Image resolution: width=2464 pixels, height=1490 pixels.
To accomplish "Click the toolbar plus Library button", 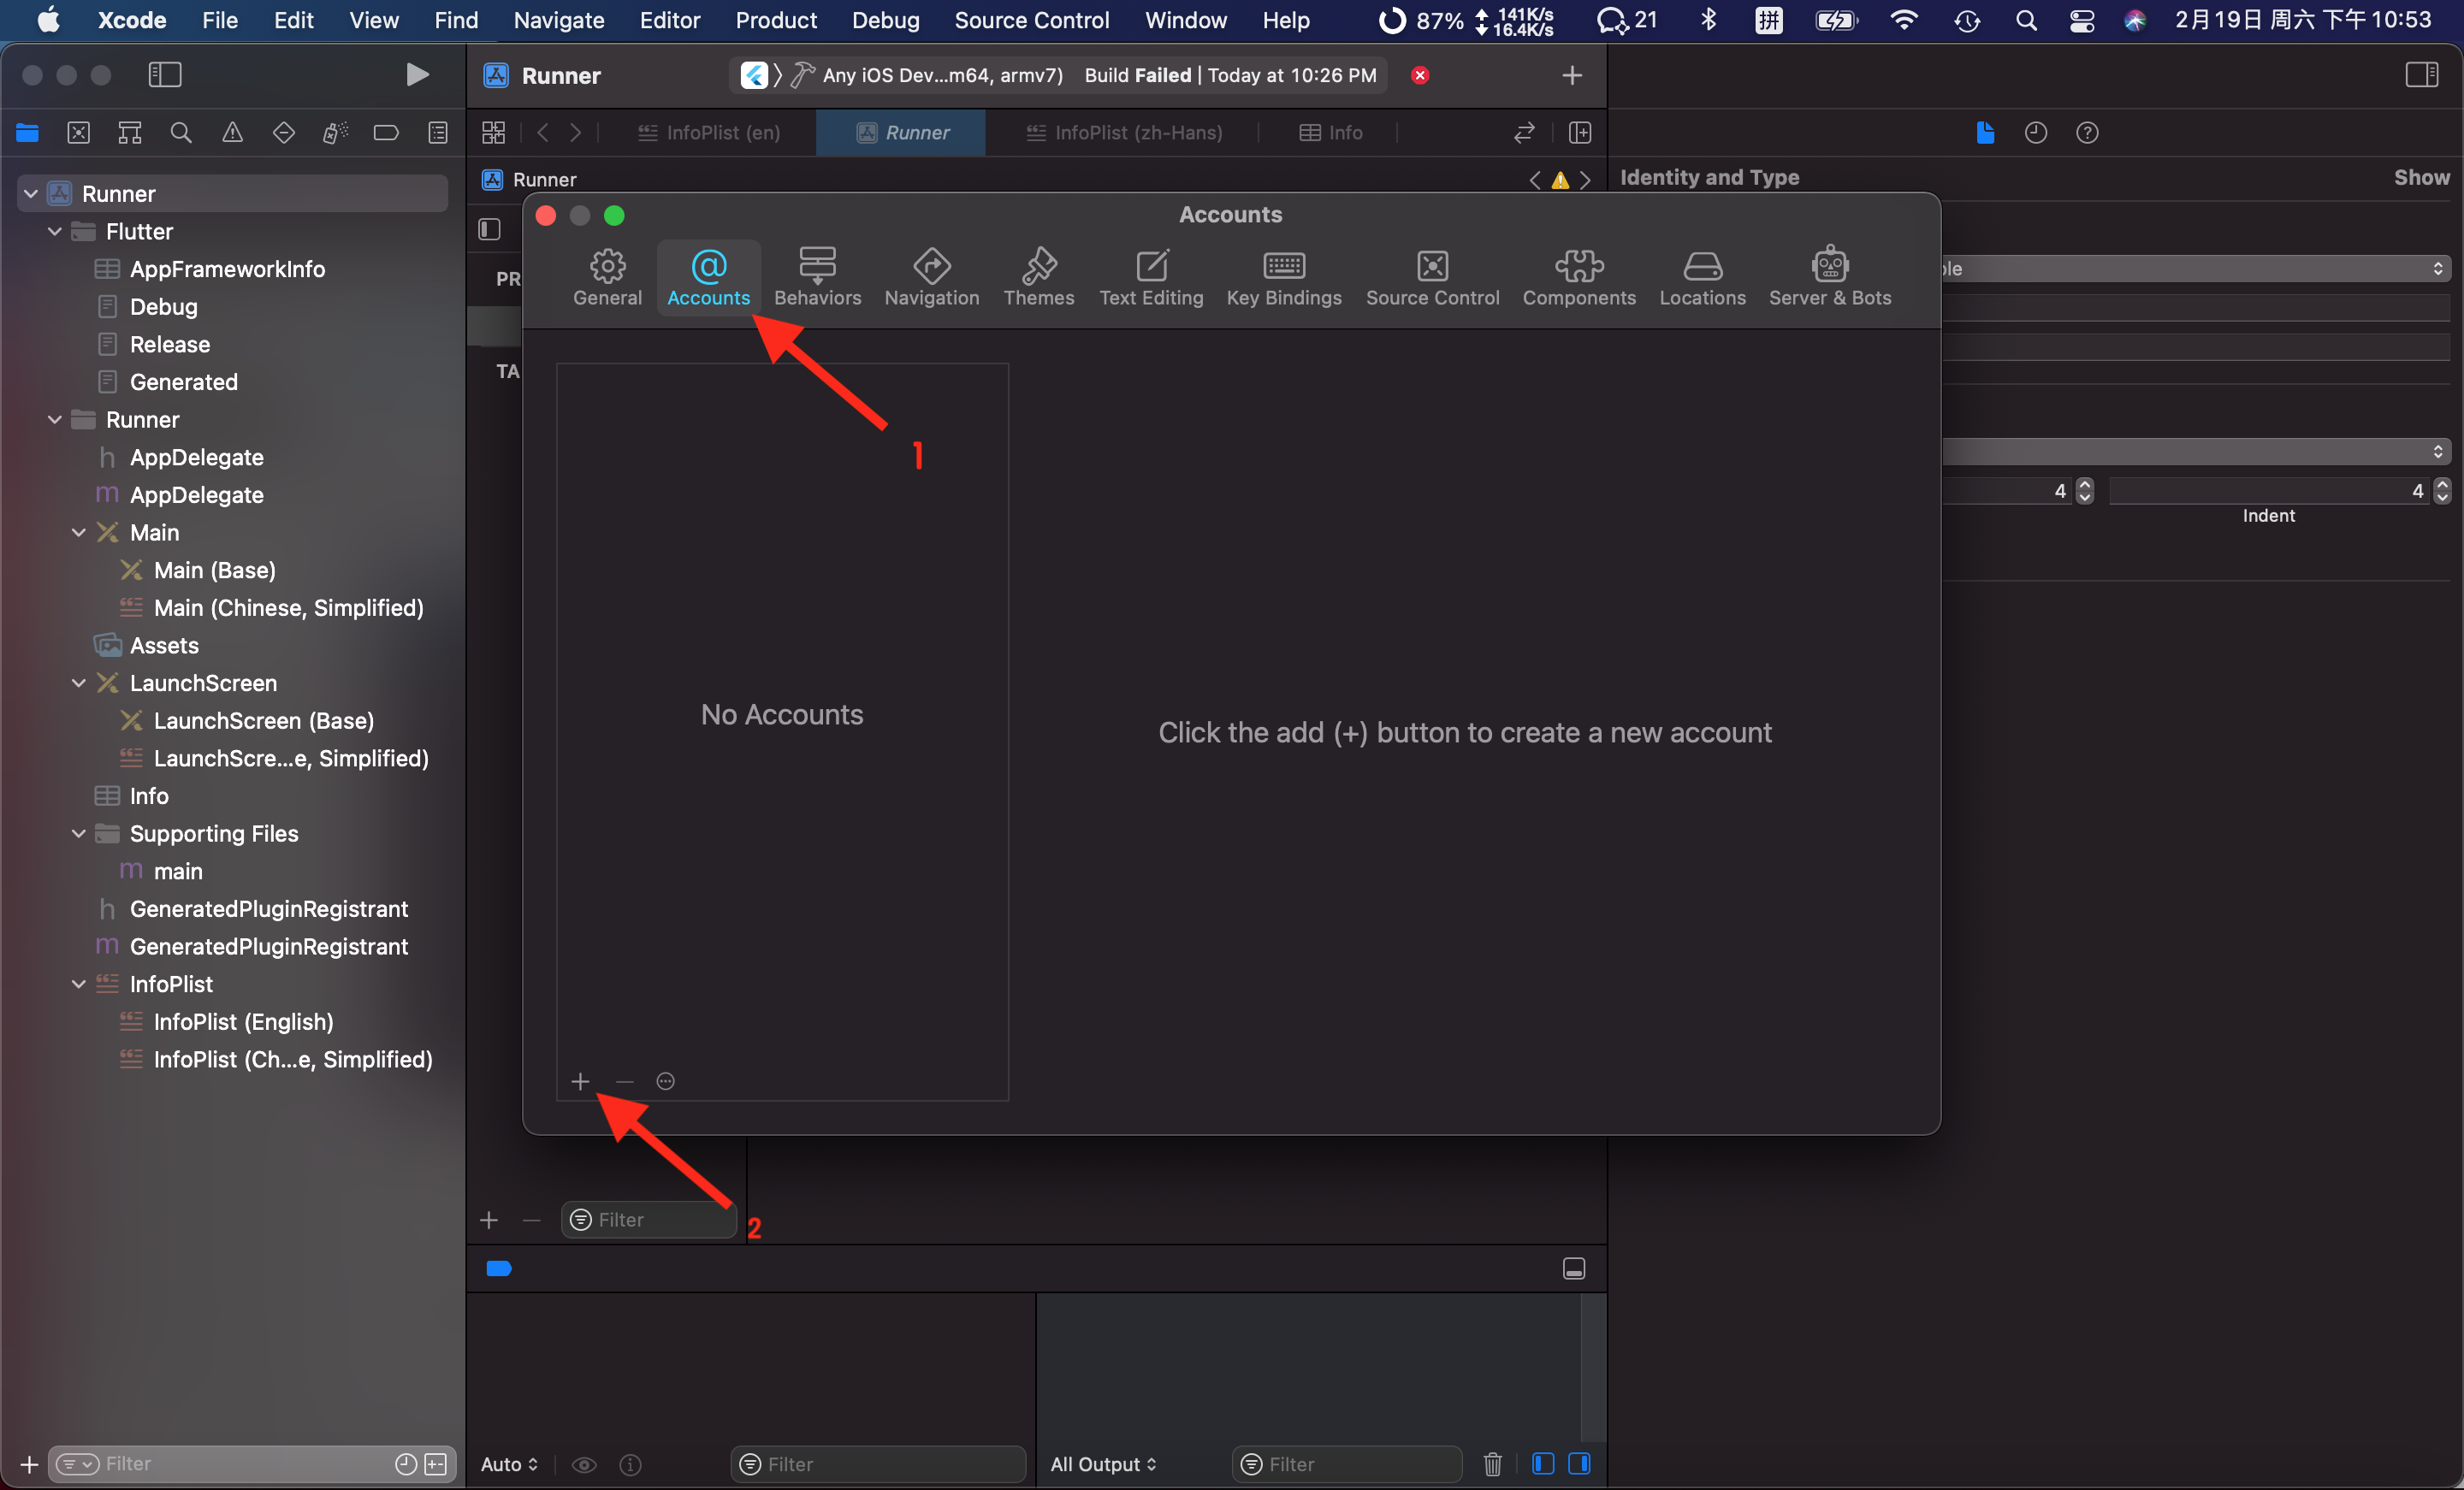I will (1572, 75).
